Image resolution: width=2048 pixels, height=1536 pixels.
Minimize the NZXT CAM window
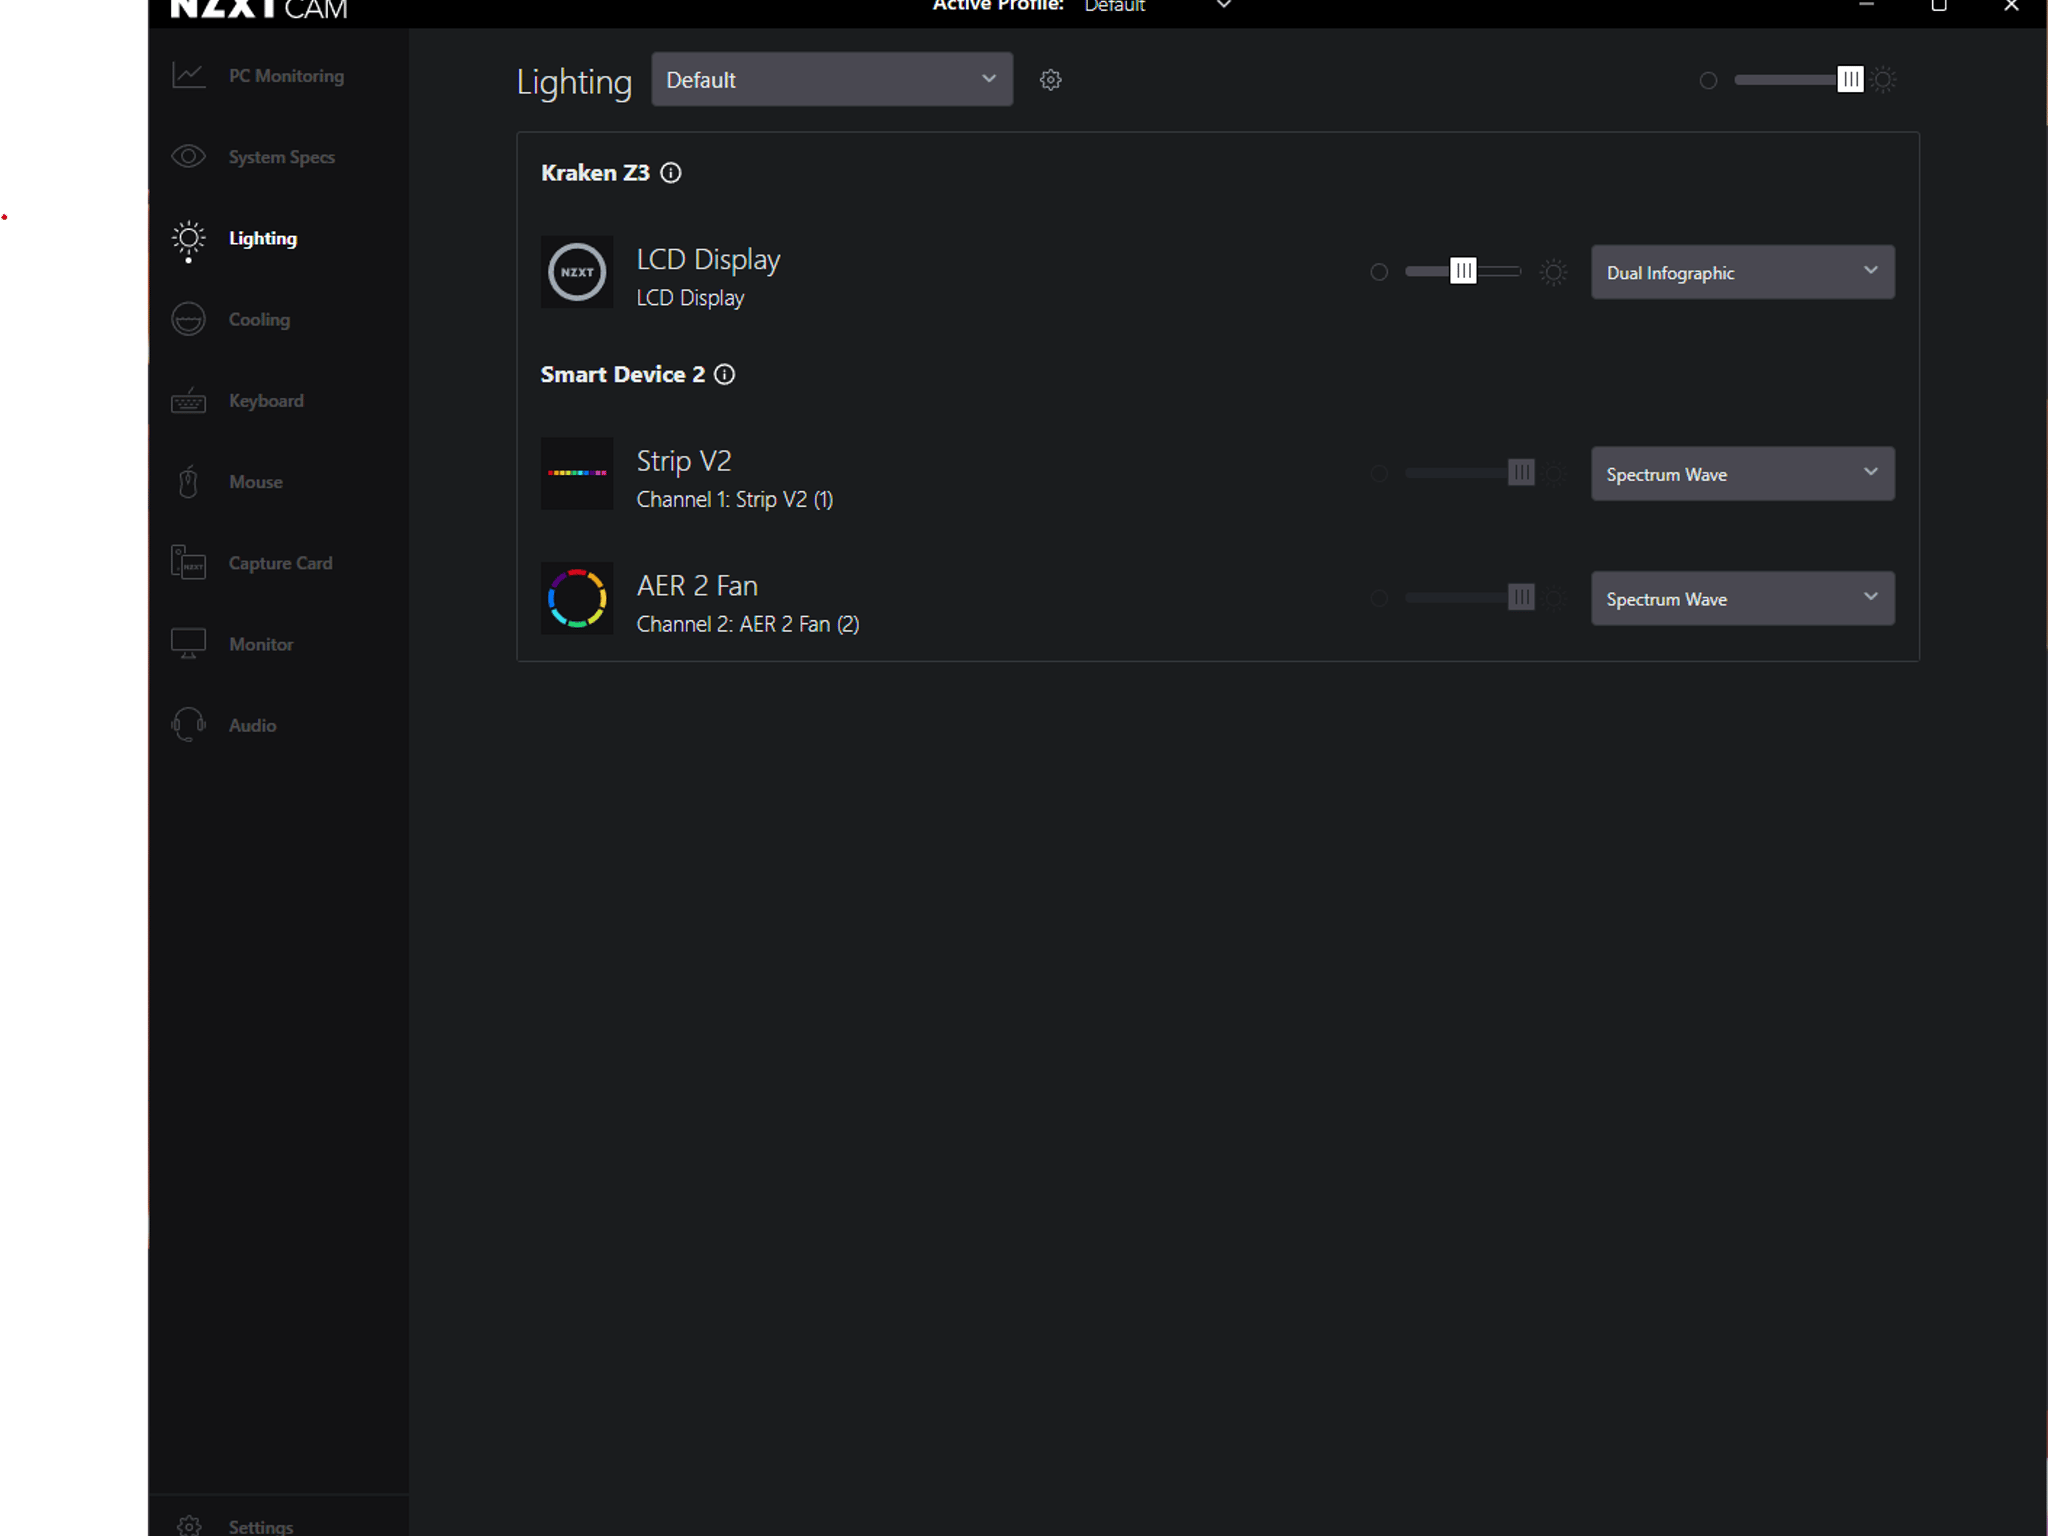1866,6
